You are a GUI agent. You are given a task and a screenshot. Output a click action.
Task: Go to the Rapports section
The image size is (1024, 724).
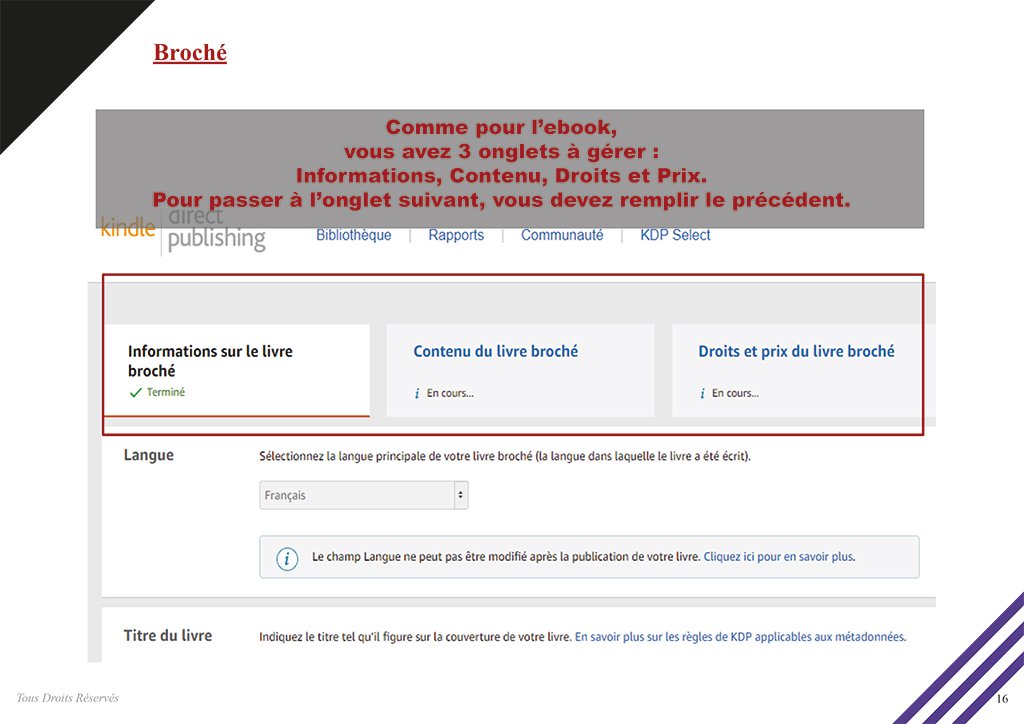456,235
